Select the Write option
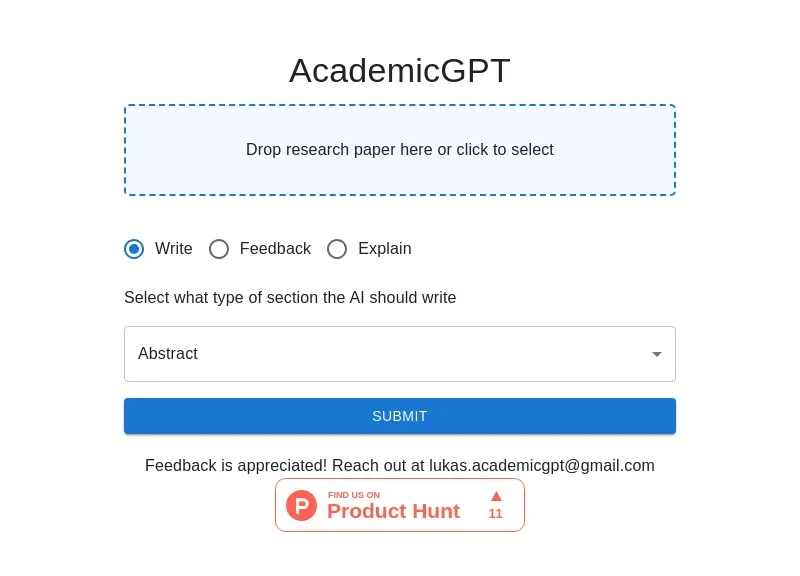Viewport: 800px width, 576px height. 134,249
